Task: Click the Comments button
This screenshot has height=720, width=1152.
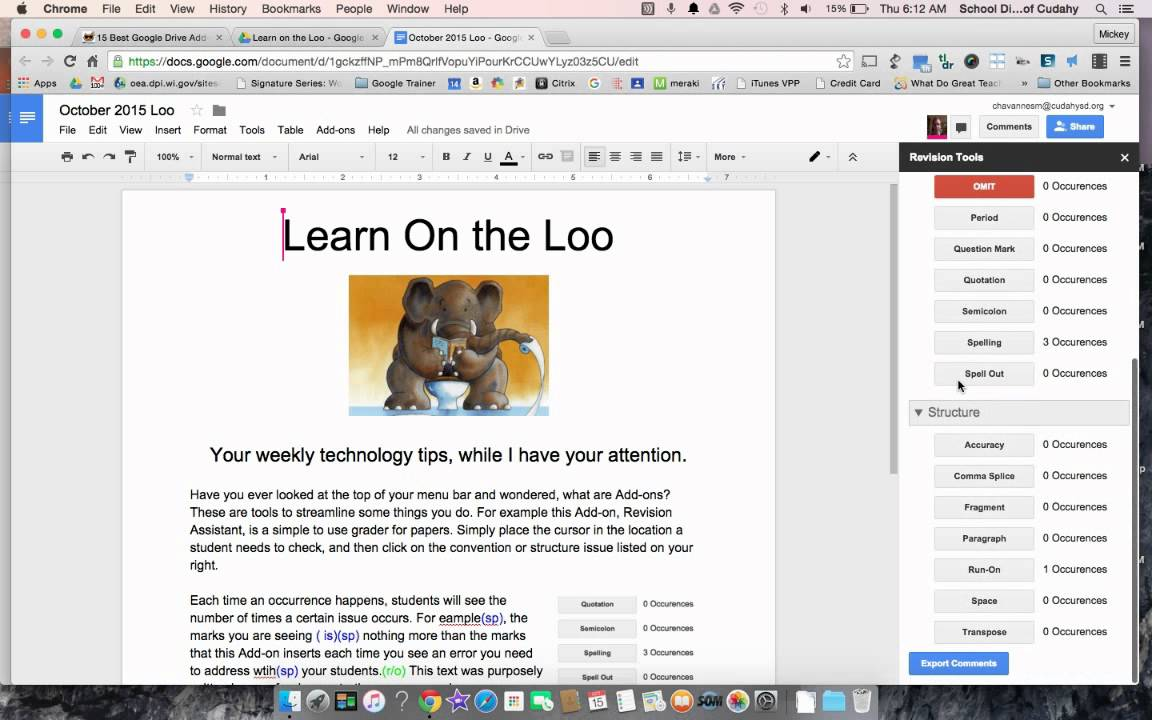Action: (1009, 126)
